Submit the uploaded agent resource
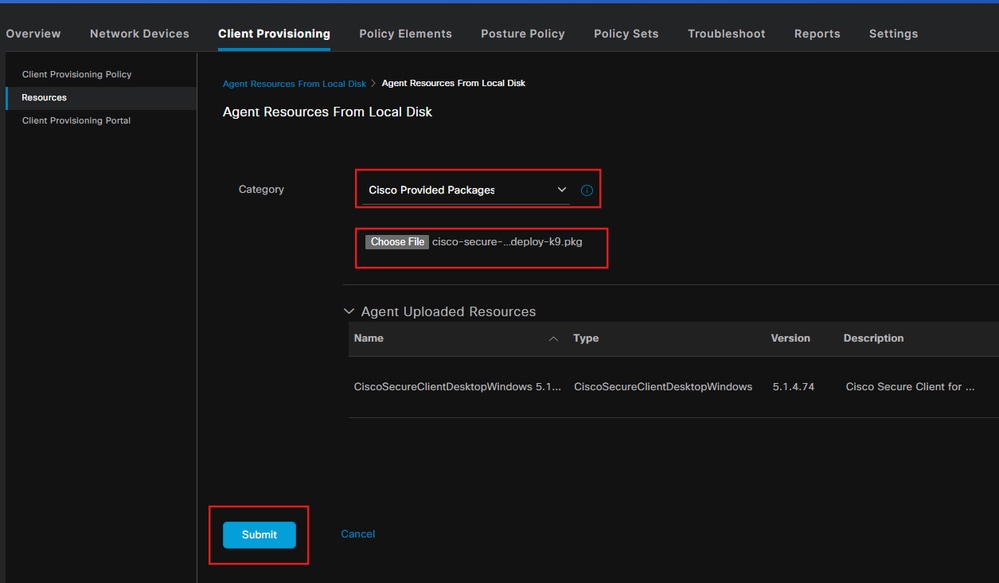Screen dimensions: 999x583 [259, 535]
